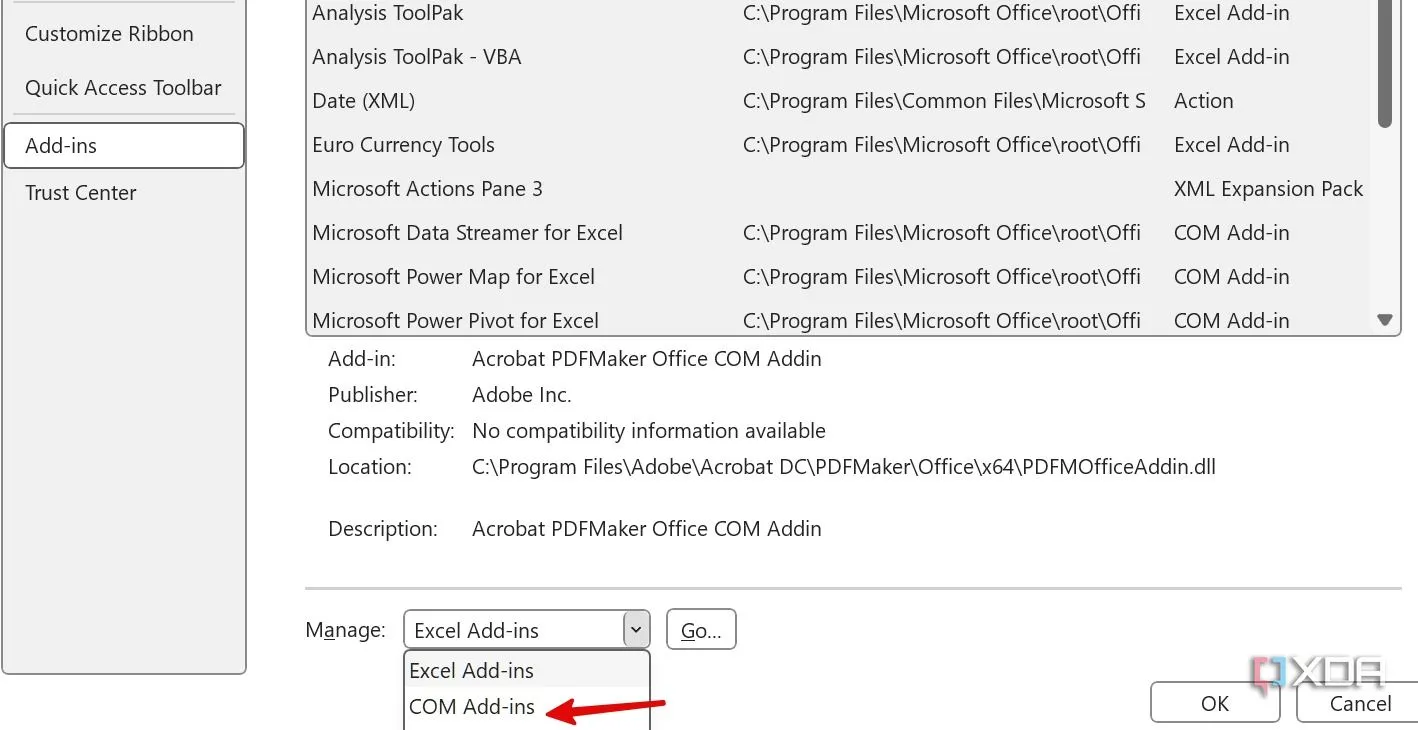Click the scroll down arrow of add-ins list
1418x730 pixels.
(1385, 320)
